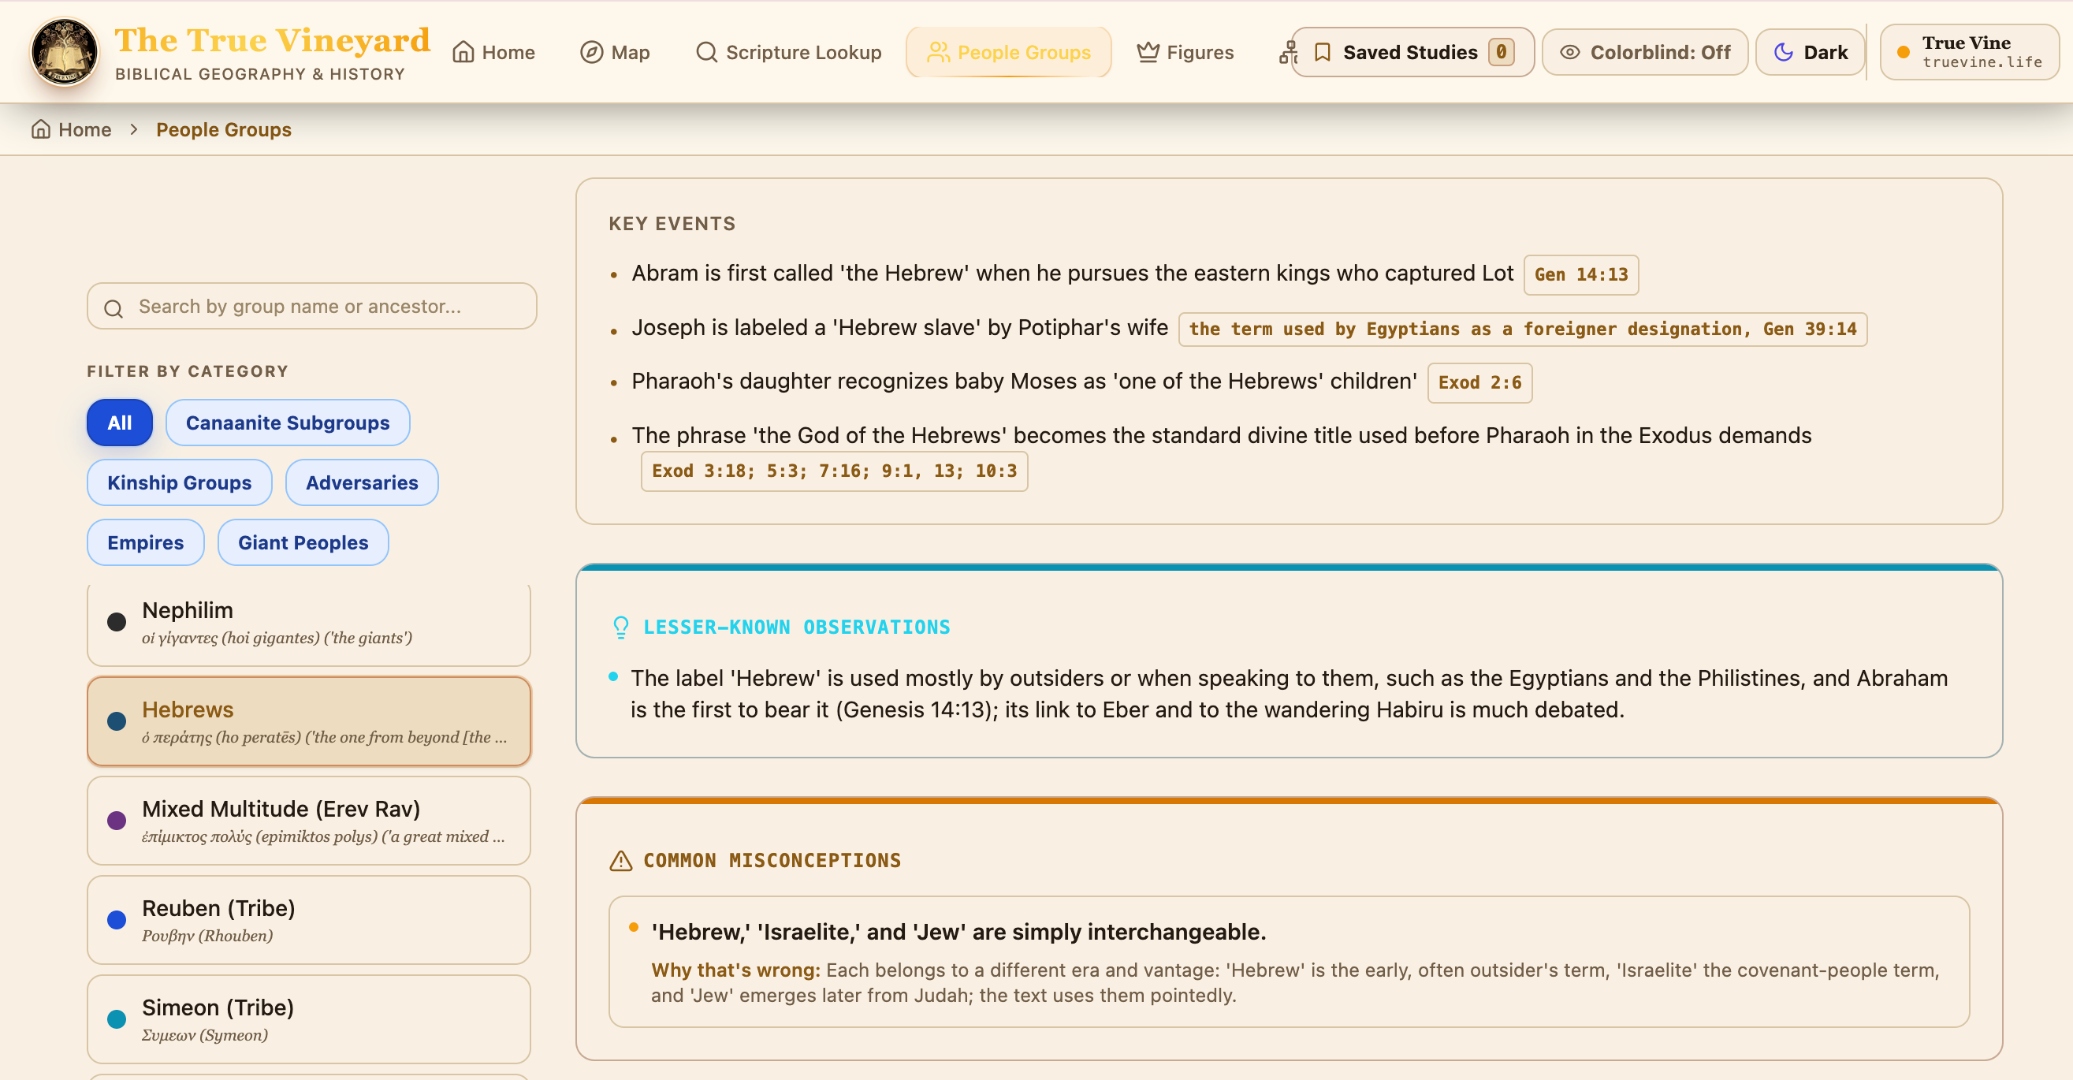
Task: Open the People Groups nav tab
Action: pyautogui.click(x=1008, y=52)
